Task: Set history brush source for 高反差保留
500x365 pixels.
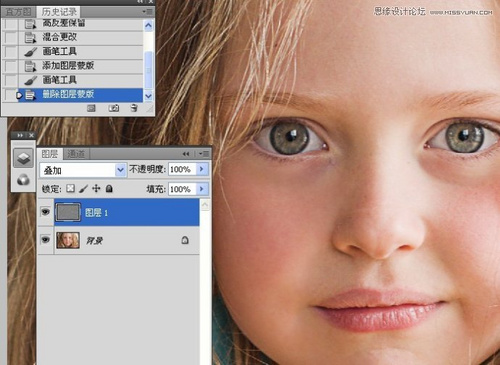Action: (x=11, y=24)
